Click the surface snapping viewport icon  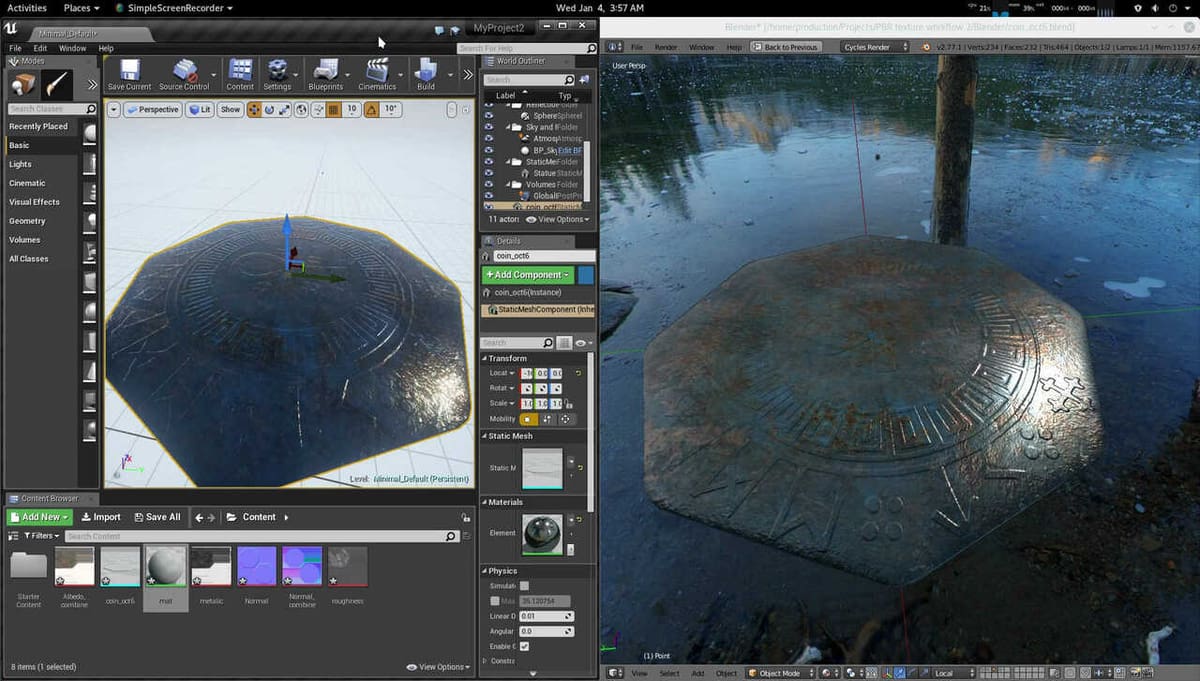(x=318, y=109)
